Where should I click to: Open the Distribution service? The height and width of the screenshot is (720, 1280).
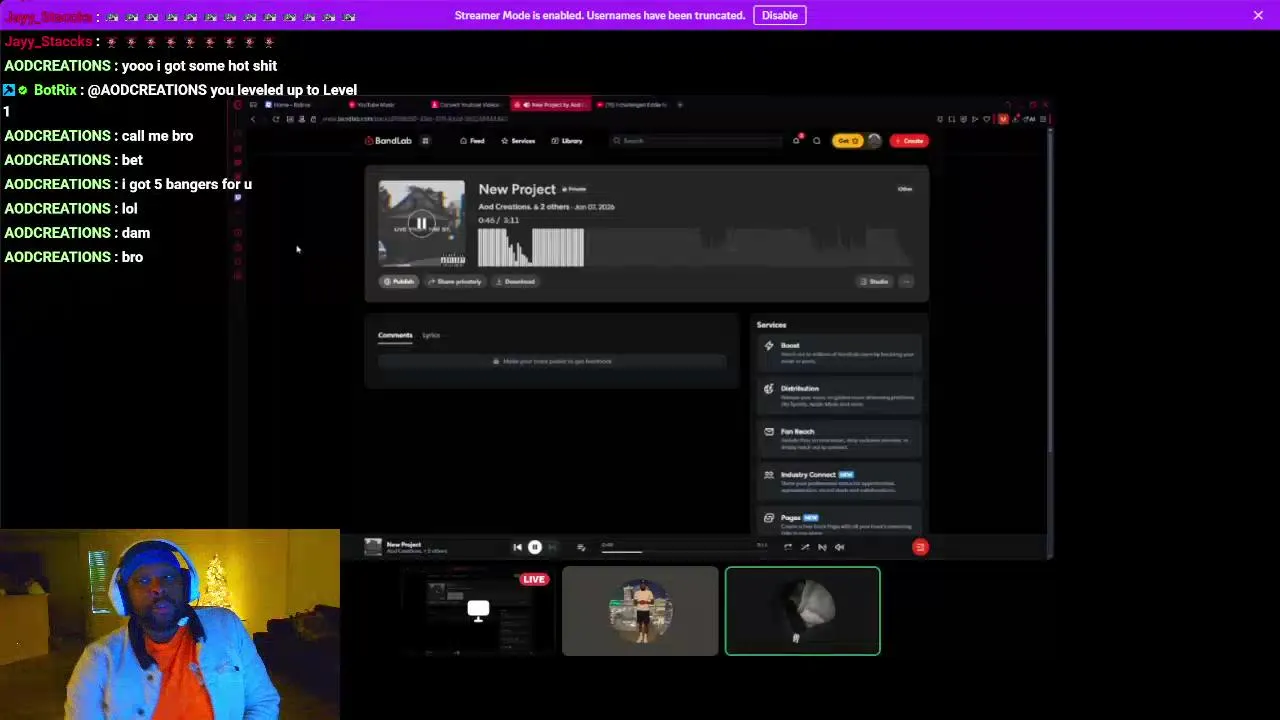[838, 395]
